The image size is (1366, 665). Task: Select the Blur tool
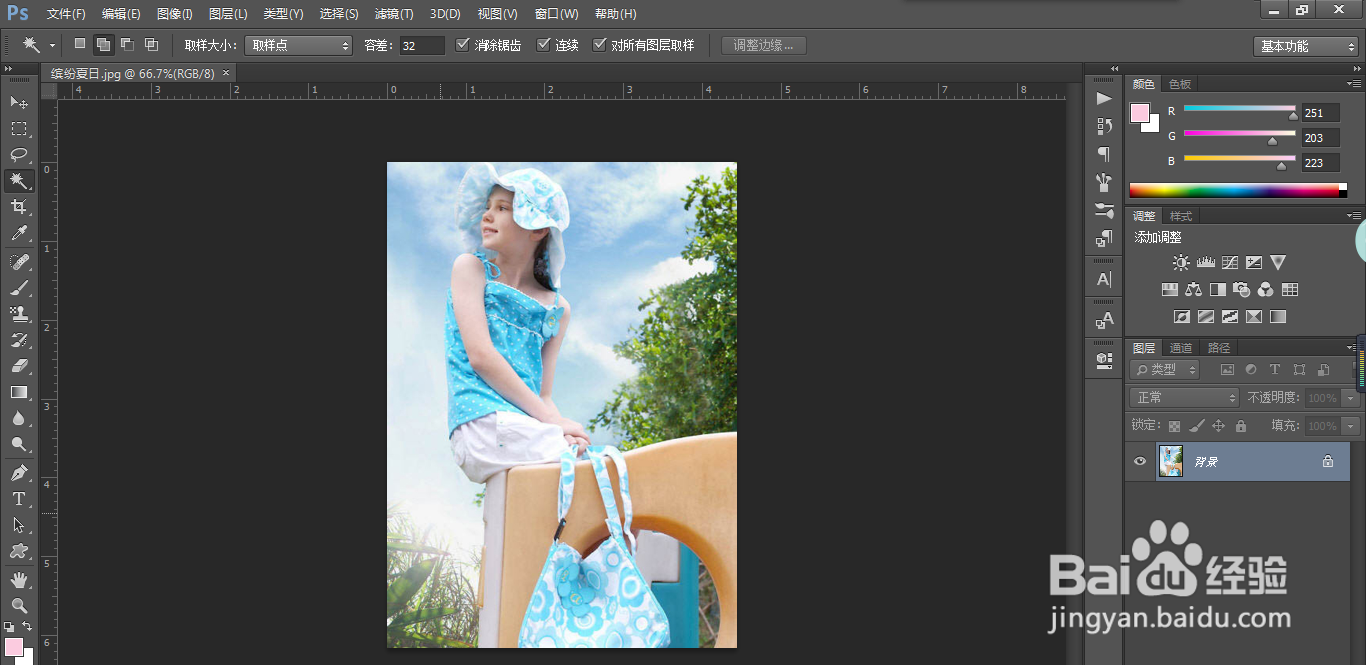point(19,418)
